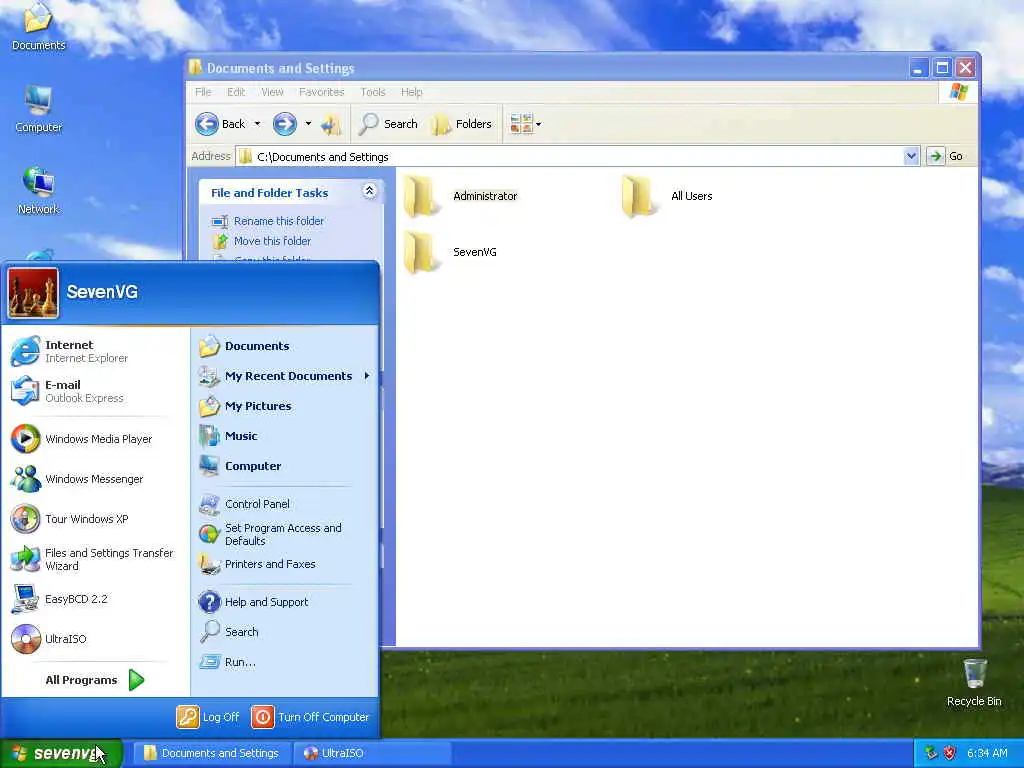Image resolution: width=1024 pixels, height=768 pixels.
Task: Open the Tools menu
Action: click(x=373, y=92)
